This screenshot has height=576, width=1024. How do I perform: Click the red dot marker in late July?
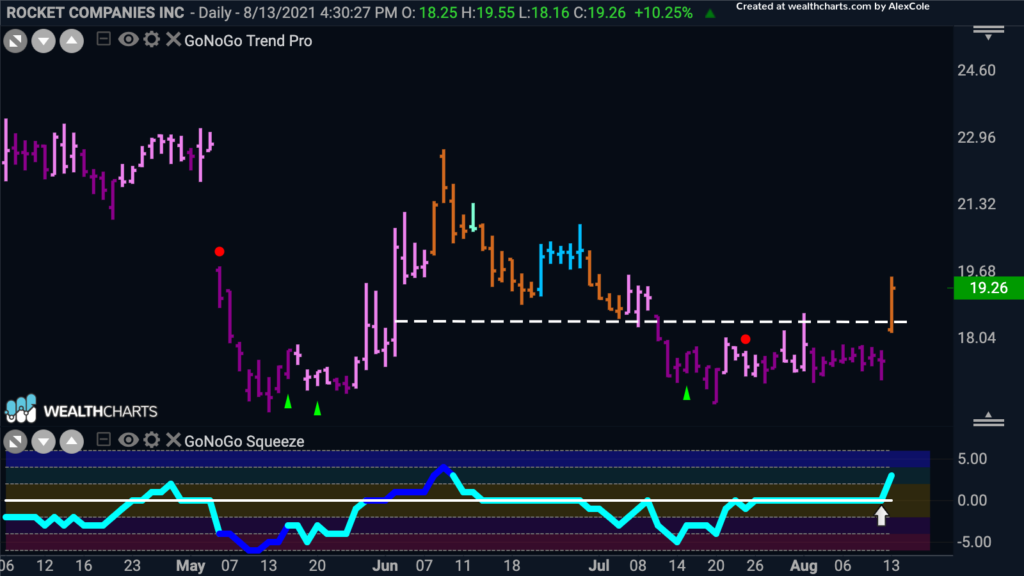point(745,339)
